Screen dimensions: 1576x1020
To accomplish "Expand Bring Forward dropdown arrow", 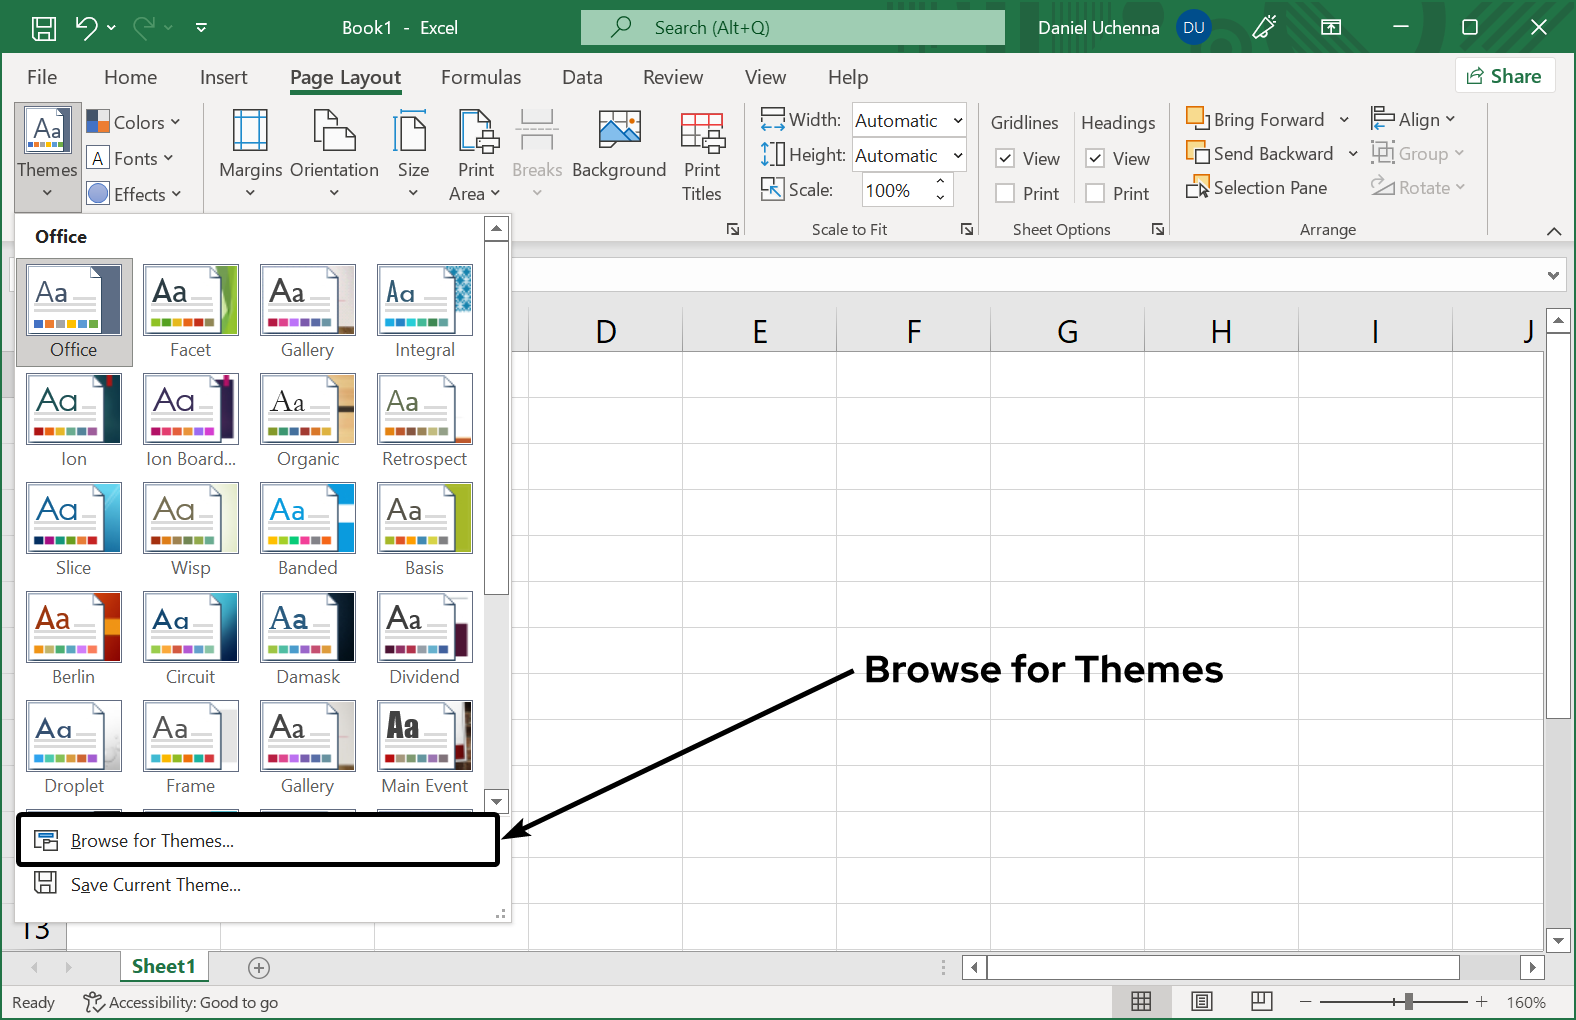I will (x=1344, y=119).
